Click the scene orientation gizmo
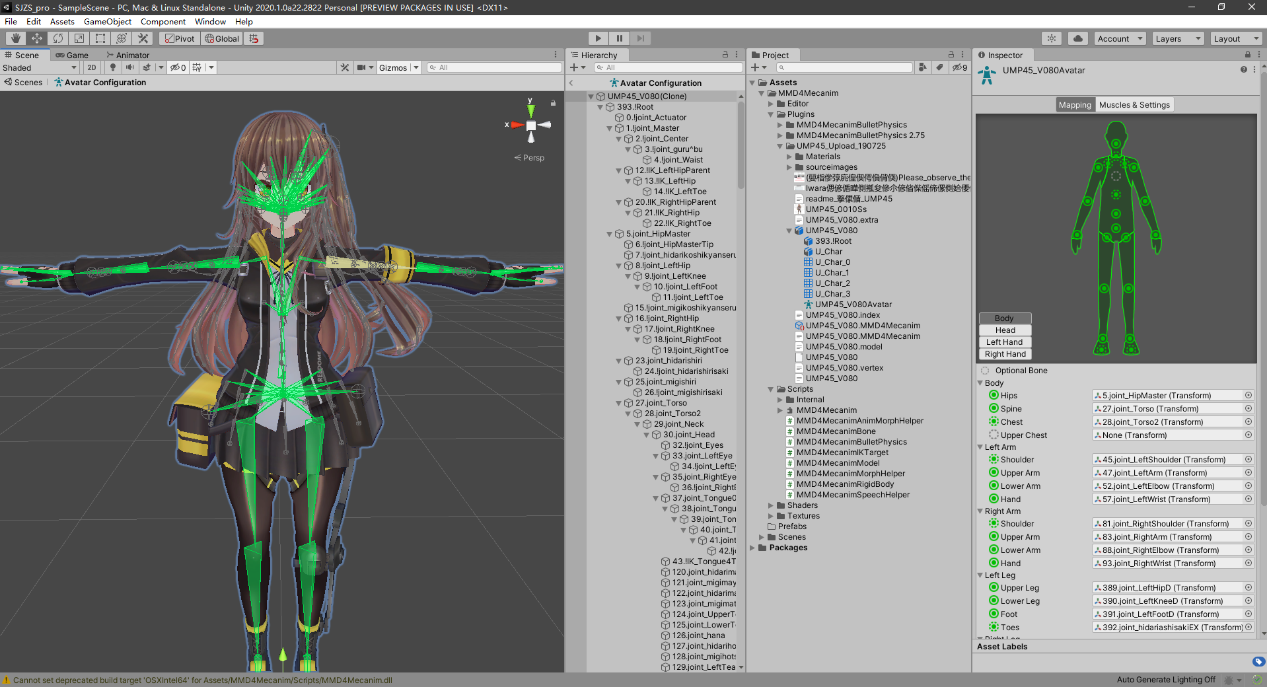 [x=531, y=125]
